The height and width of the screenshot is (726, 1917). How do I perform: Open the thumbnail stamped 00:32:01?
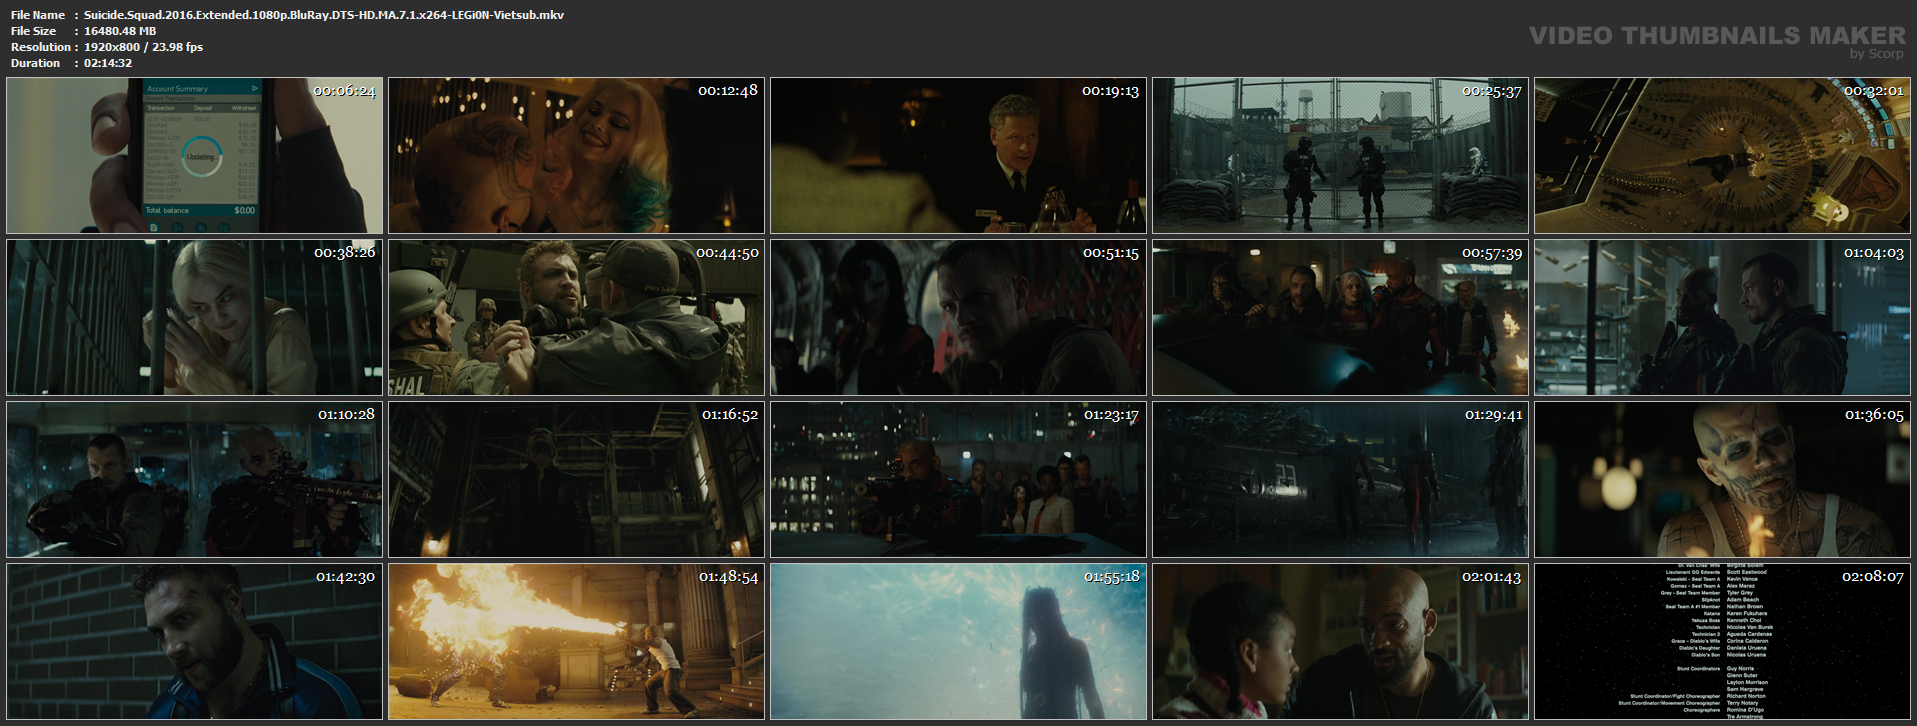[x=1722, y=156]
